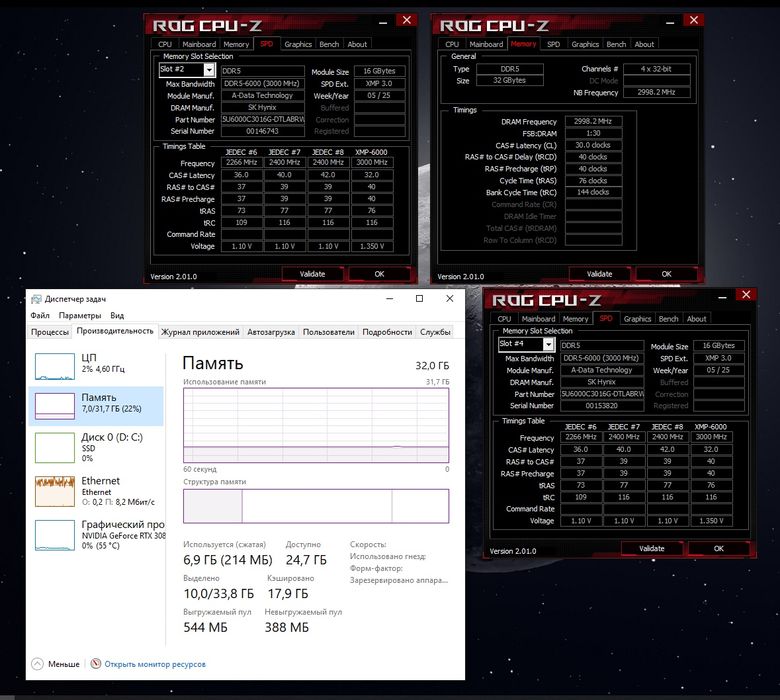Viewport: 780px width, 700px height.
Task: Switch to the Пользователи tab
Action: (328, 332)
